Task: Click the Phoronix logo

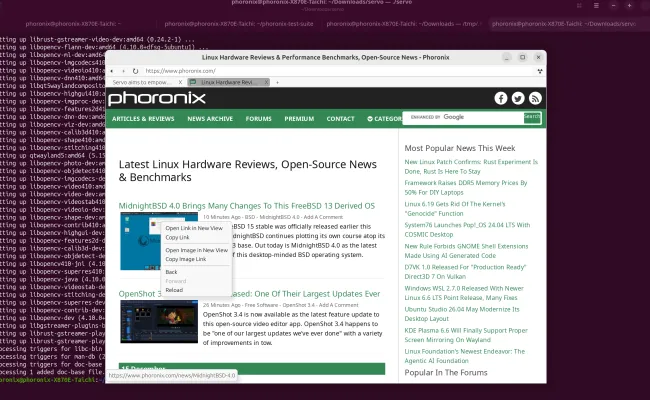Action: [158, 98]
